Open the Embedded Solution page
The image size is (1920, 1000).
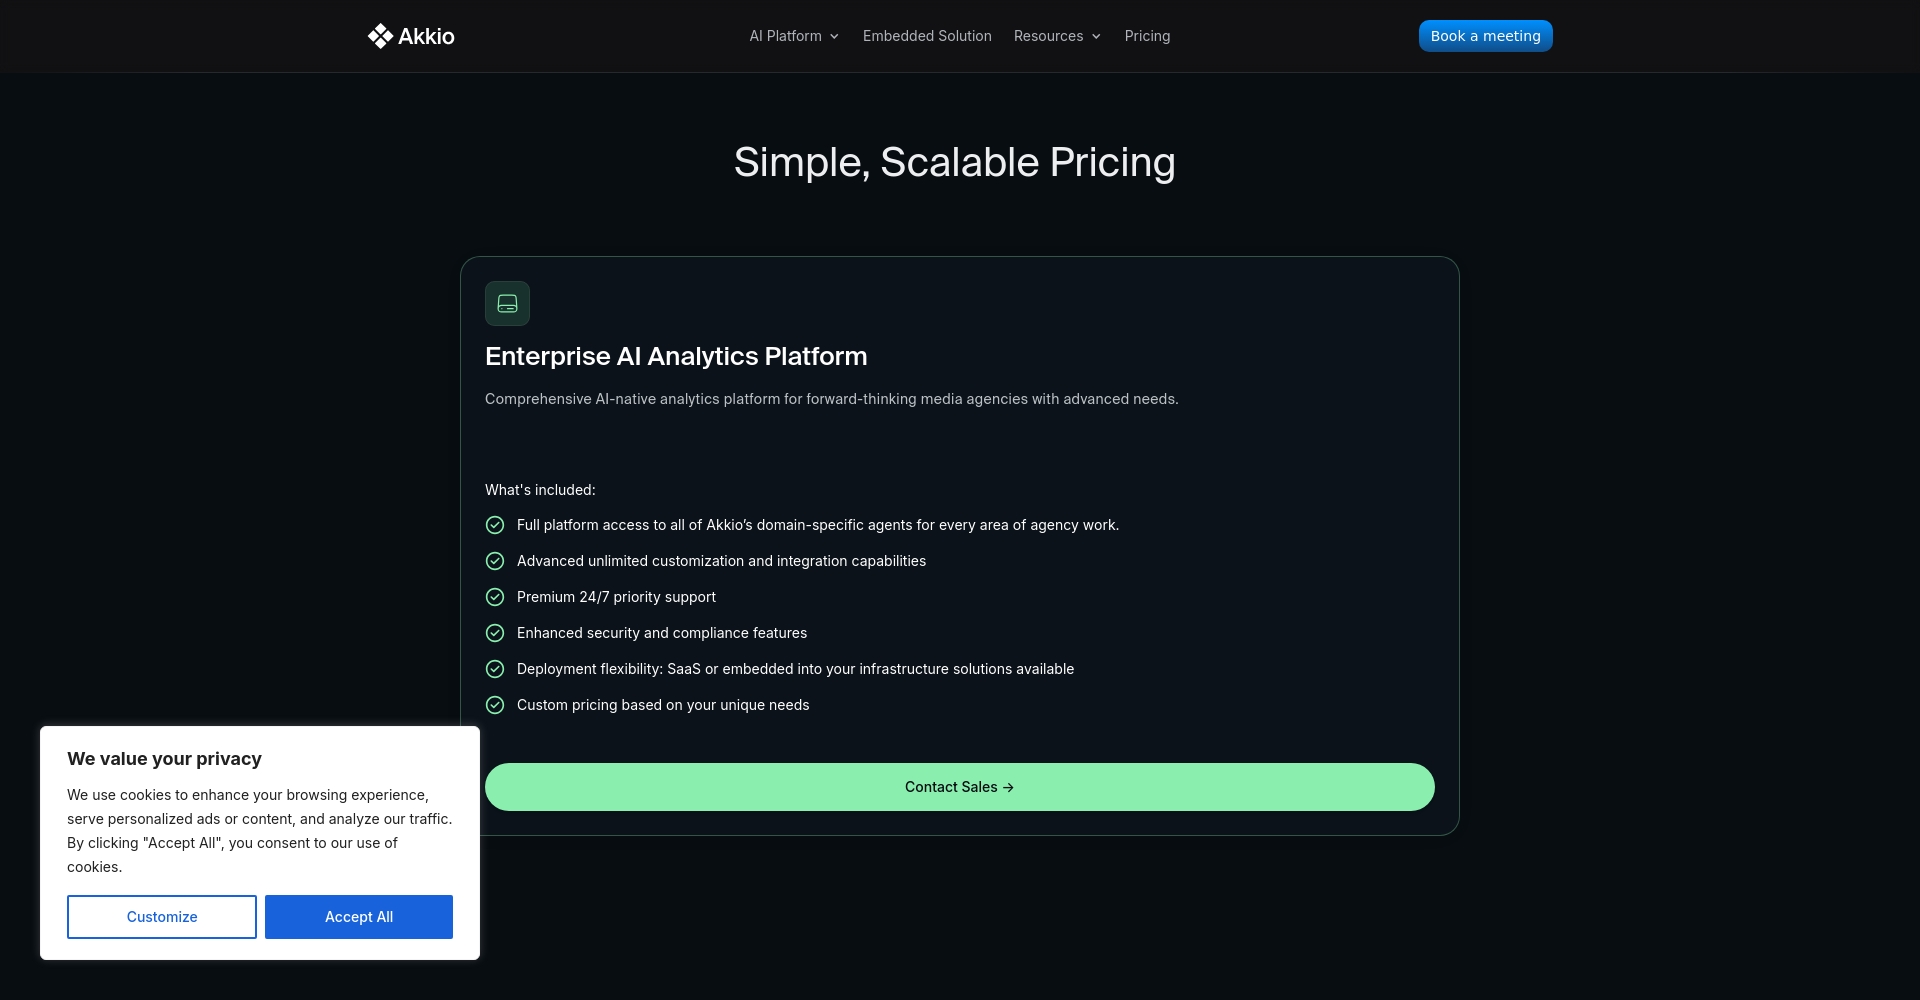(x=927, y=36)
